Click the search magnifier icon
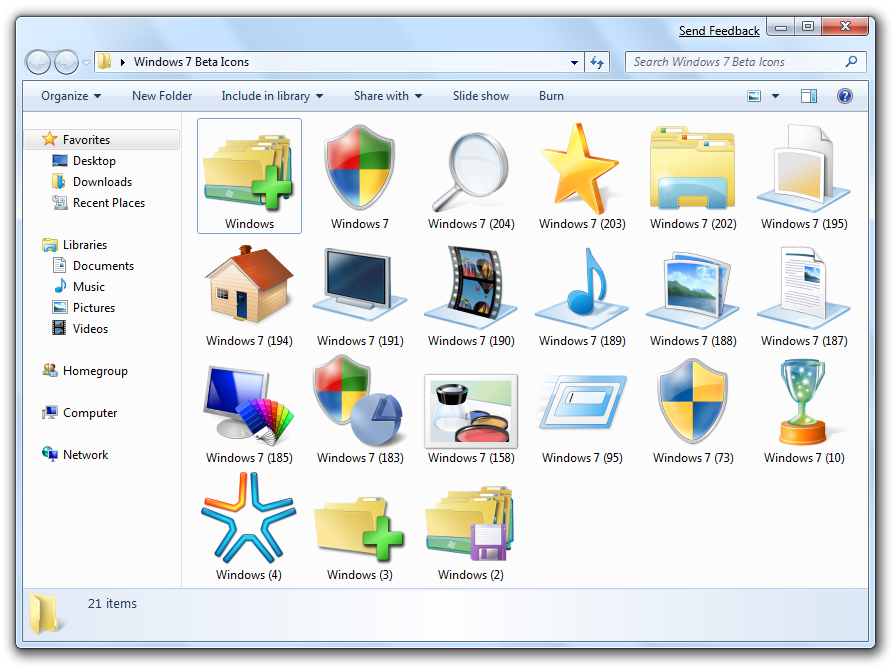 (x=851, y=62)
